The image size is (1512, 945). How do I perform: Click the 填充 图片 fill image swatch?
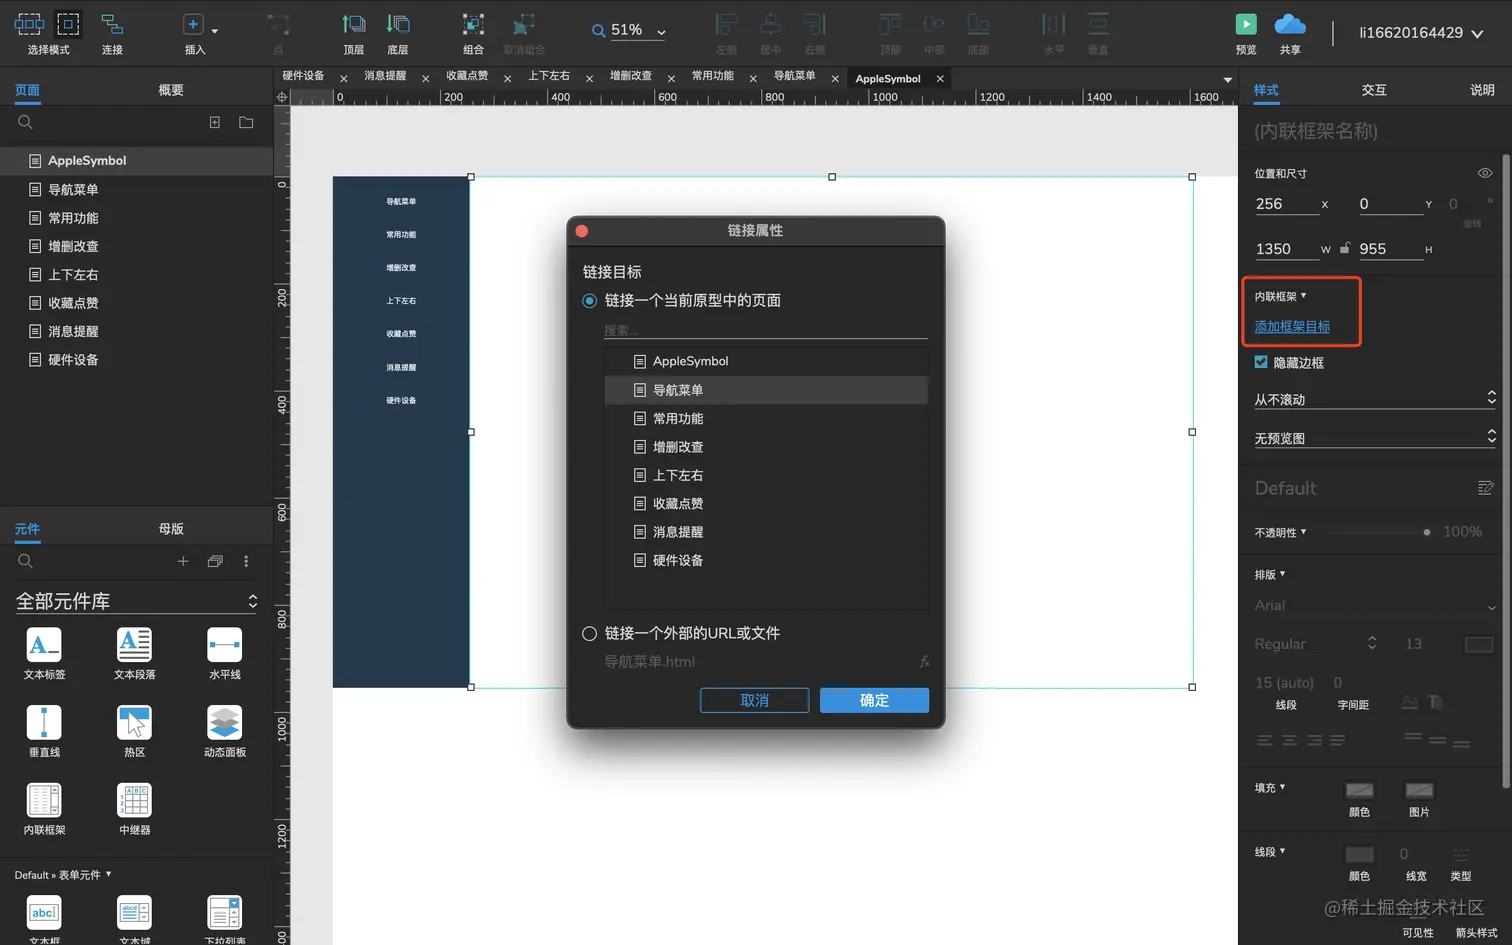pyautogui.click(x=1419, y=790)
